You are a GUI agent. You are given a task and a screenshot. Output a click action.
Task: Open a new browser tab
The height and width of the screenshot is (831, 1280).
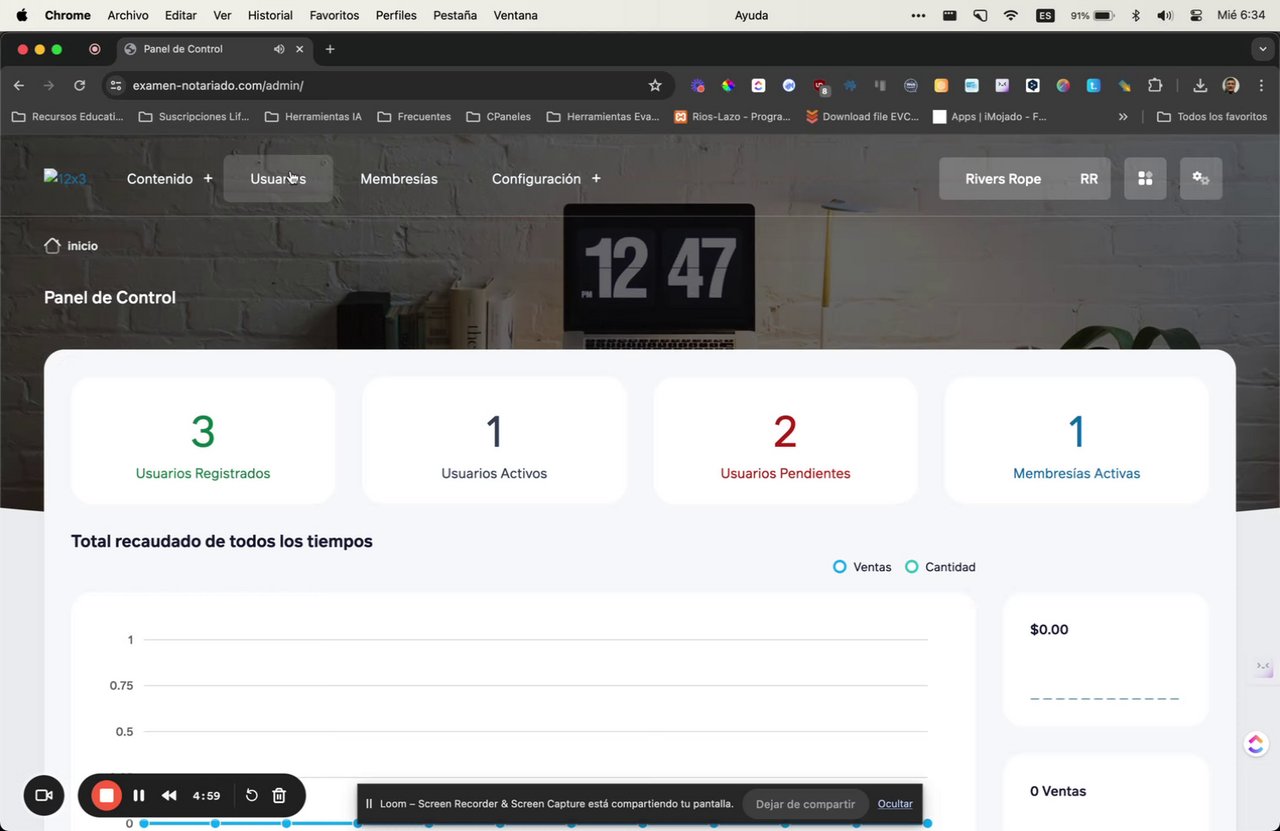[x=330, y=49]
